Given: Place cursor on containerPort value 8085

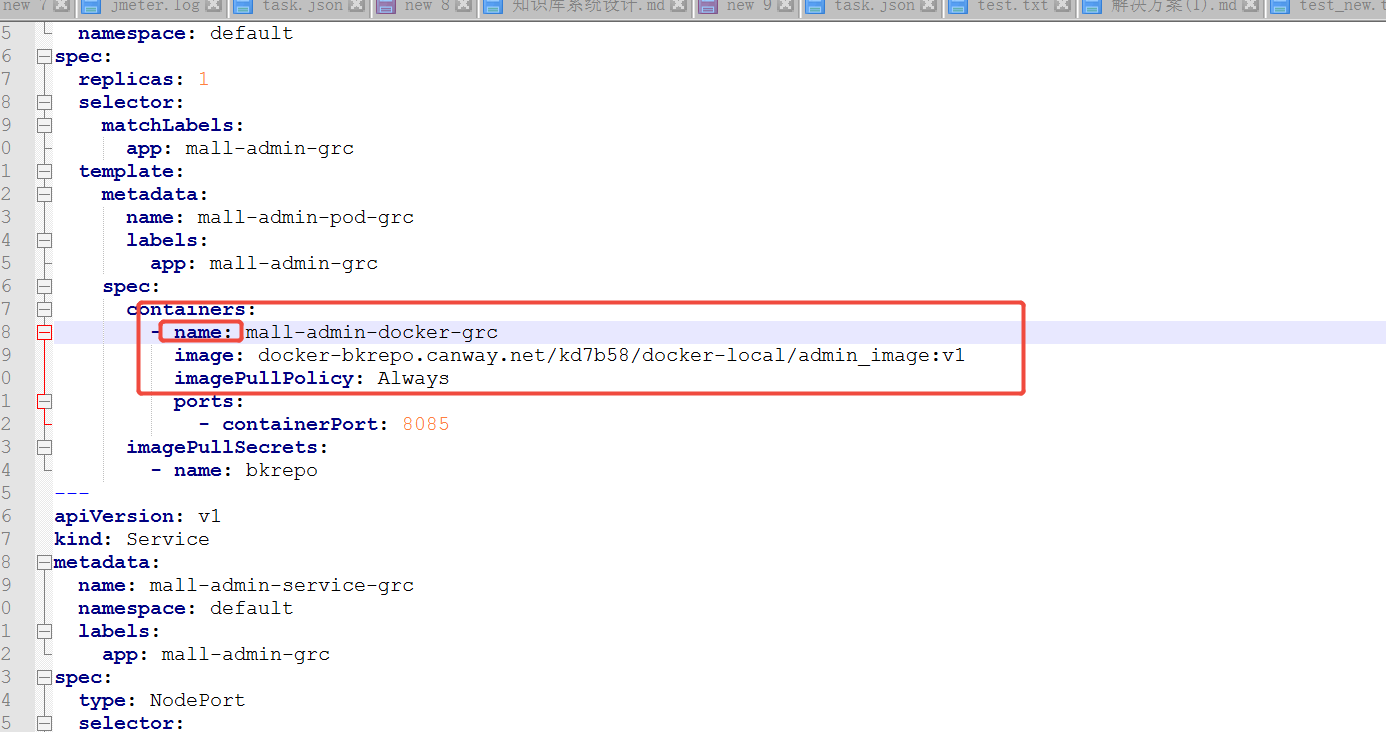Looking at the screenshot, I should click(x=426, y=425).
